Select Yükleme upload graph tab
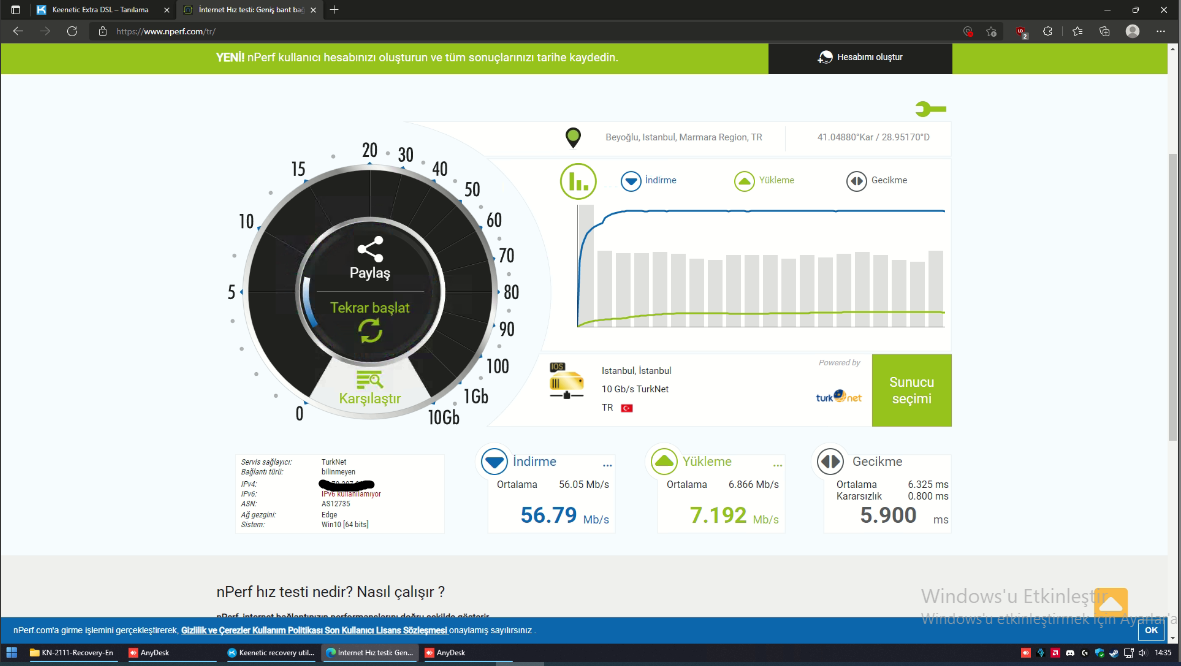Screen dimensions: 1181x666 coord(764,181)
